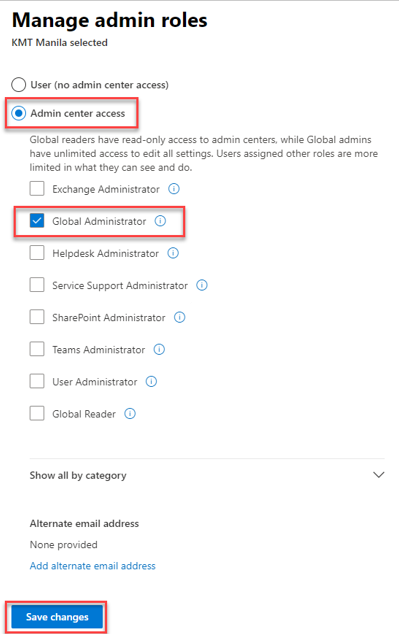
Task: Select User (no admin center access) option
Action: click(x=19, y=85)
